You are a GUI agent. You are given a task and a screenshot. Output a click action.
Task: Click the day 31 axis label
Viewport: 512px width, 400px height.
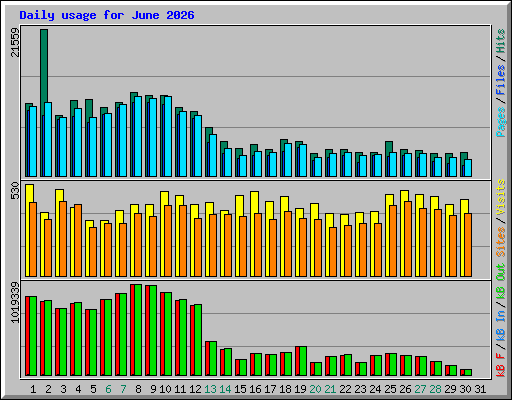(480, 389)
